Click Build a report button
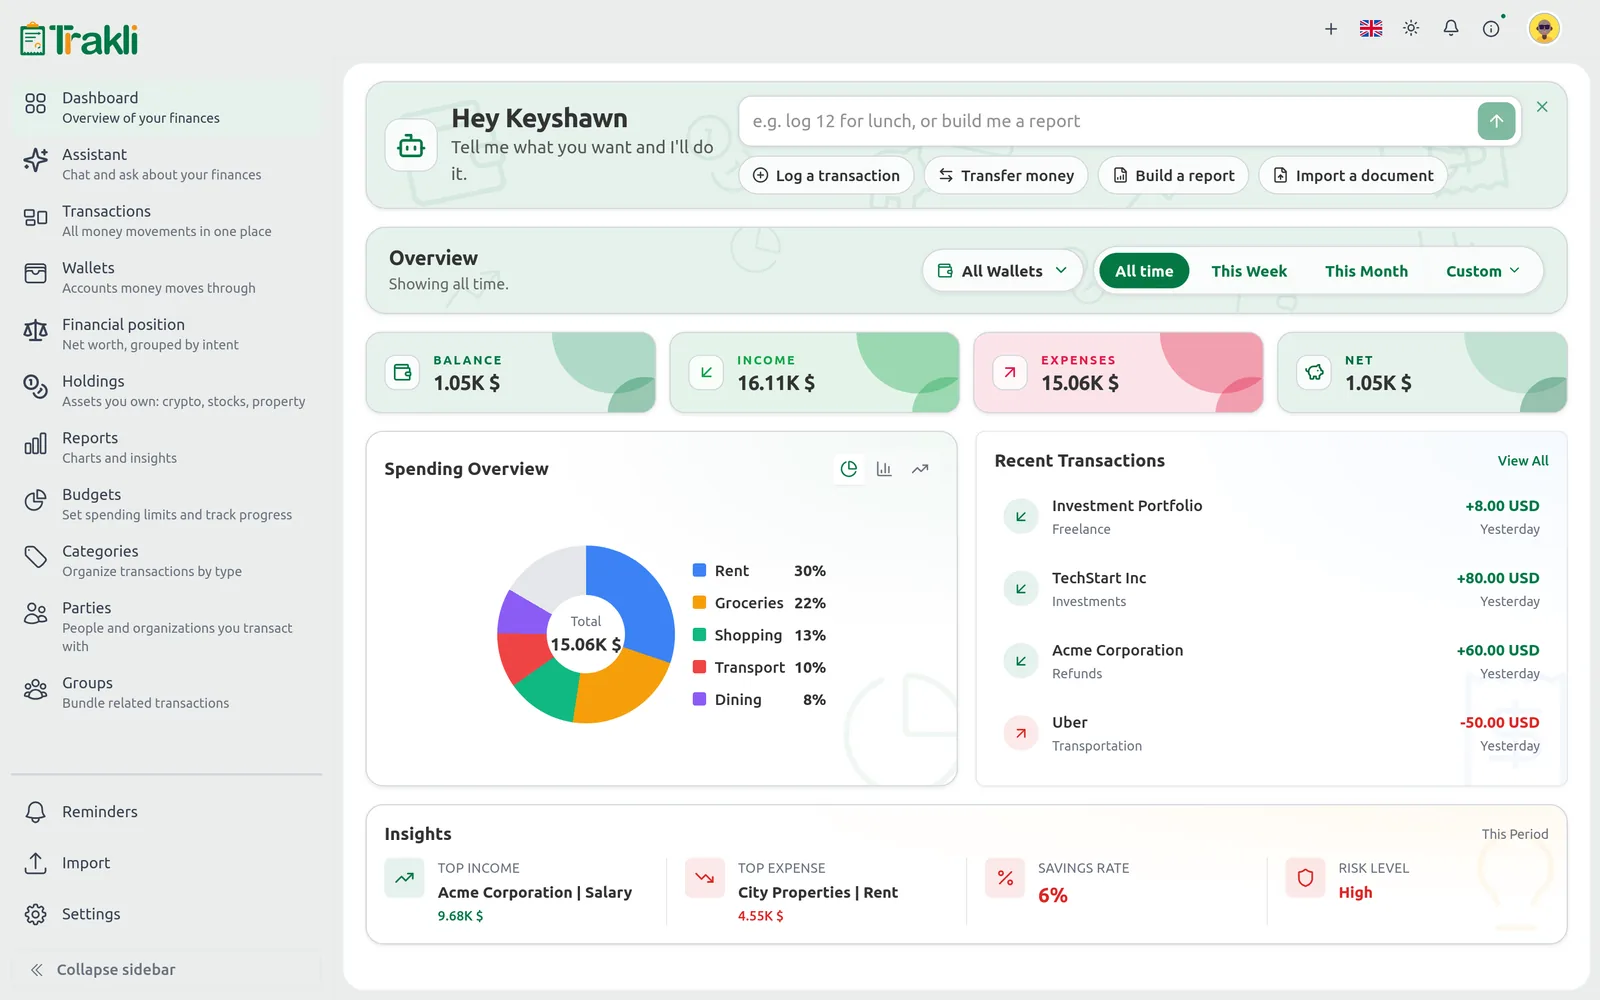The image size is (1600, 1000). click(x=1174, y=175)
